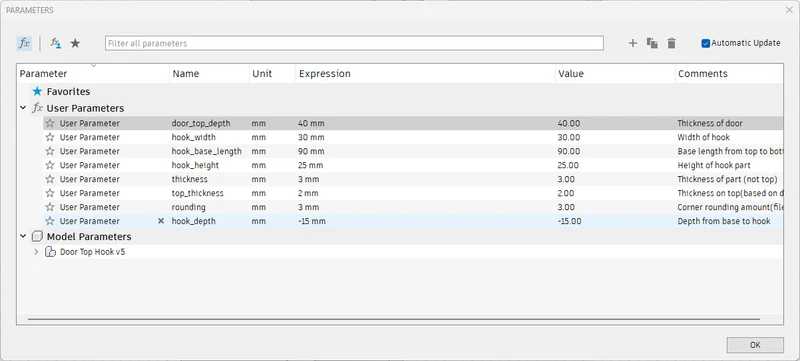800x361 pixels.
Task: Sort by the Comments column header
Action: pos(729,73)
